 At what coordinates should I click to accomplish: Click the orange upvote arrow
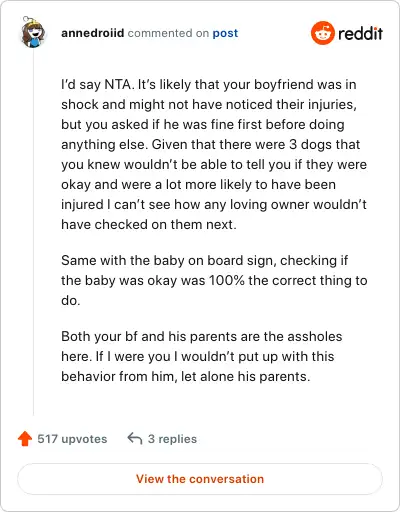point(25,439)
